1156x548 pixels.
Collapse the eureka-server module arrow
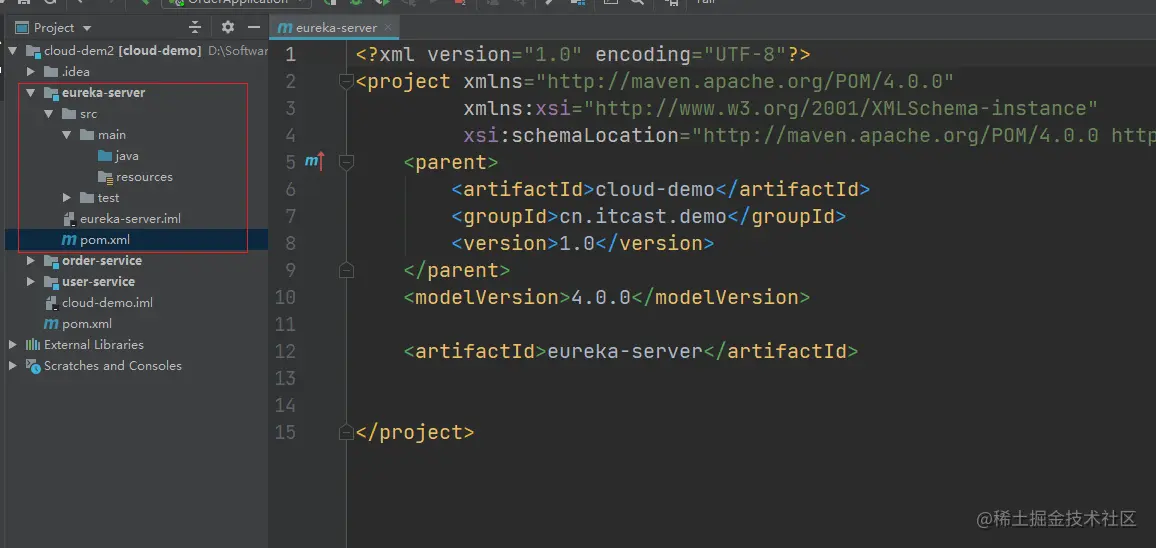coord(30,93)
